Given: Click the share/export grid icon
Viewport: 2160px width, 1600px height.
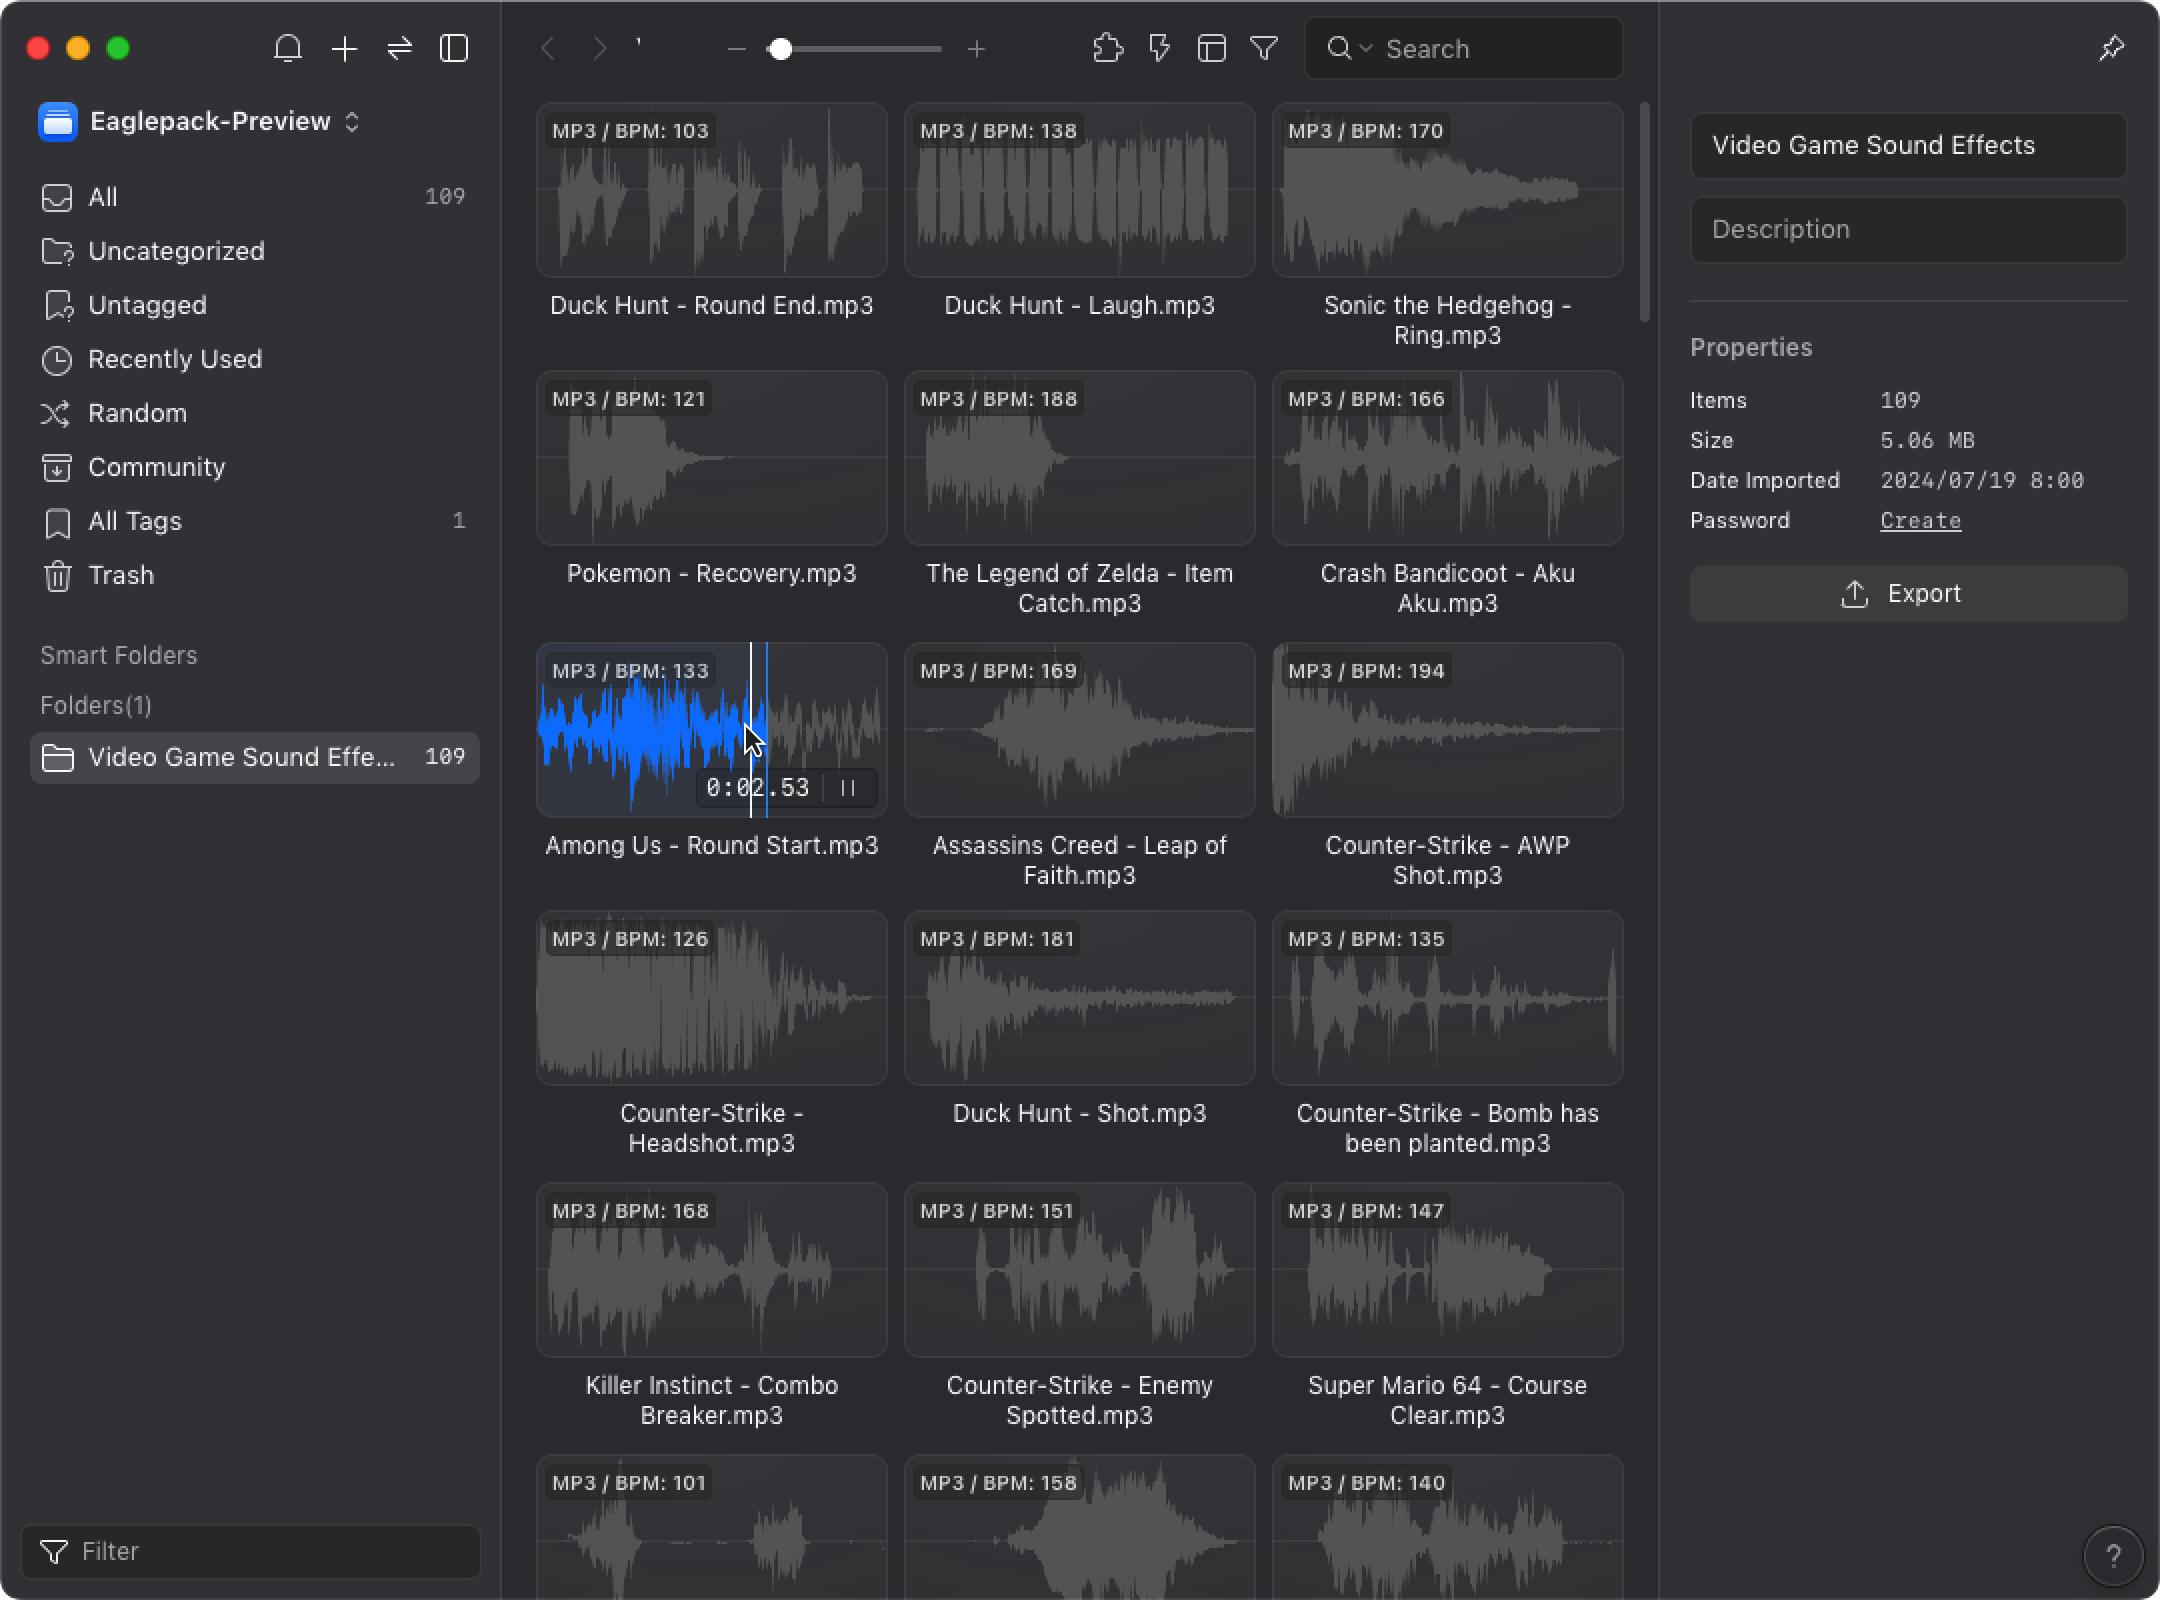Looking at the screenshot, I should click(1214, 49).
